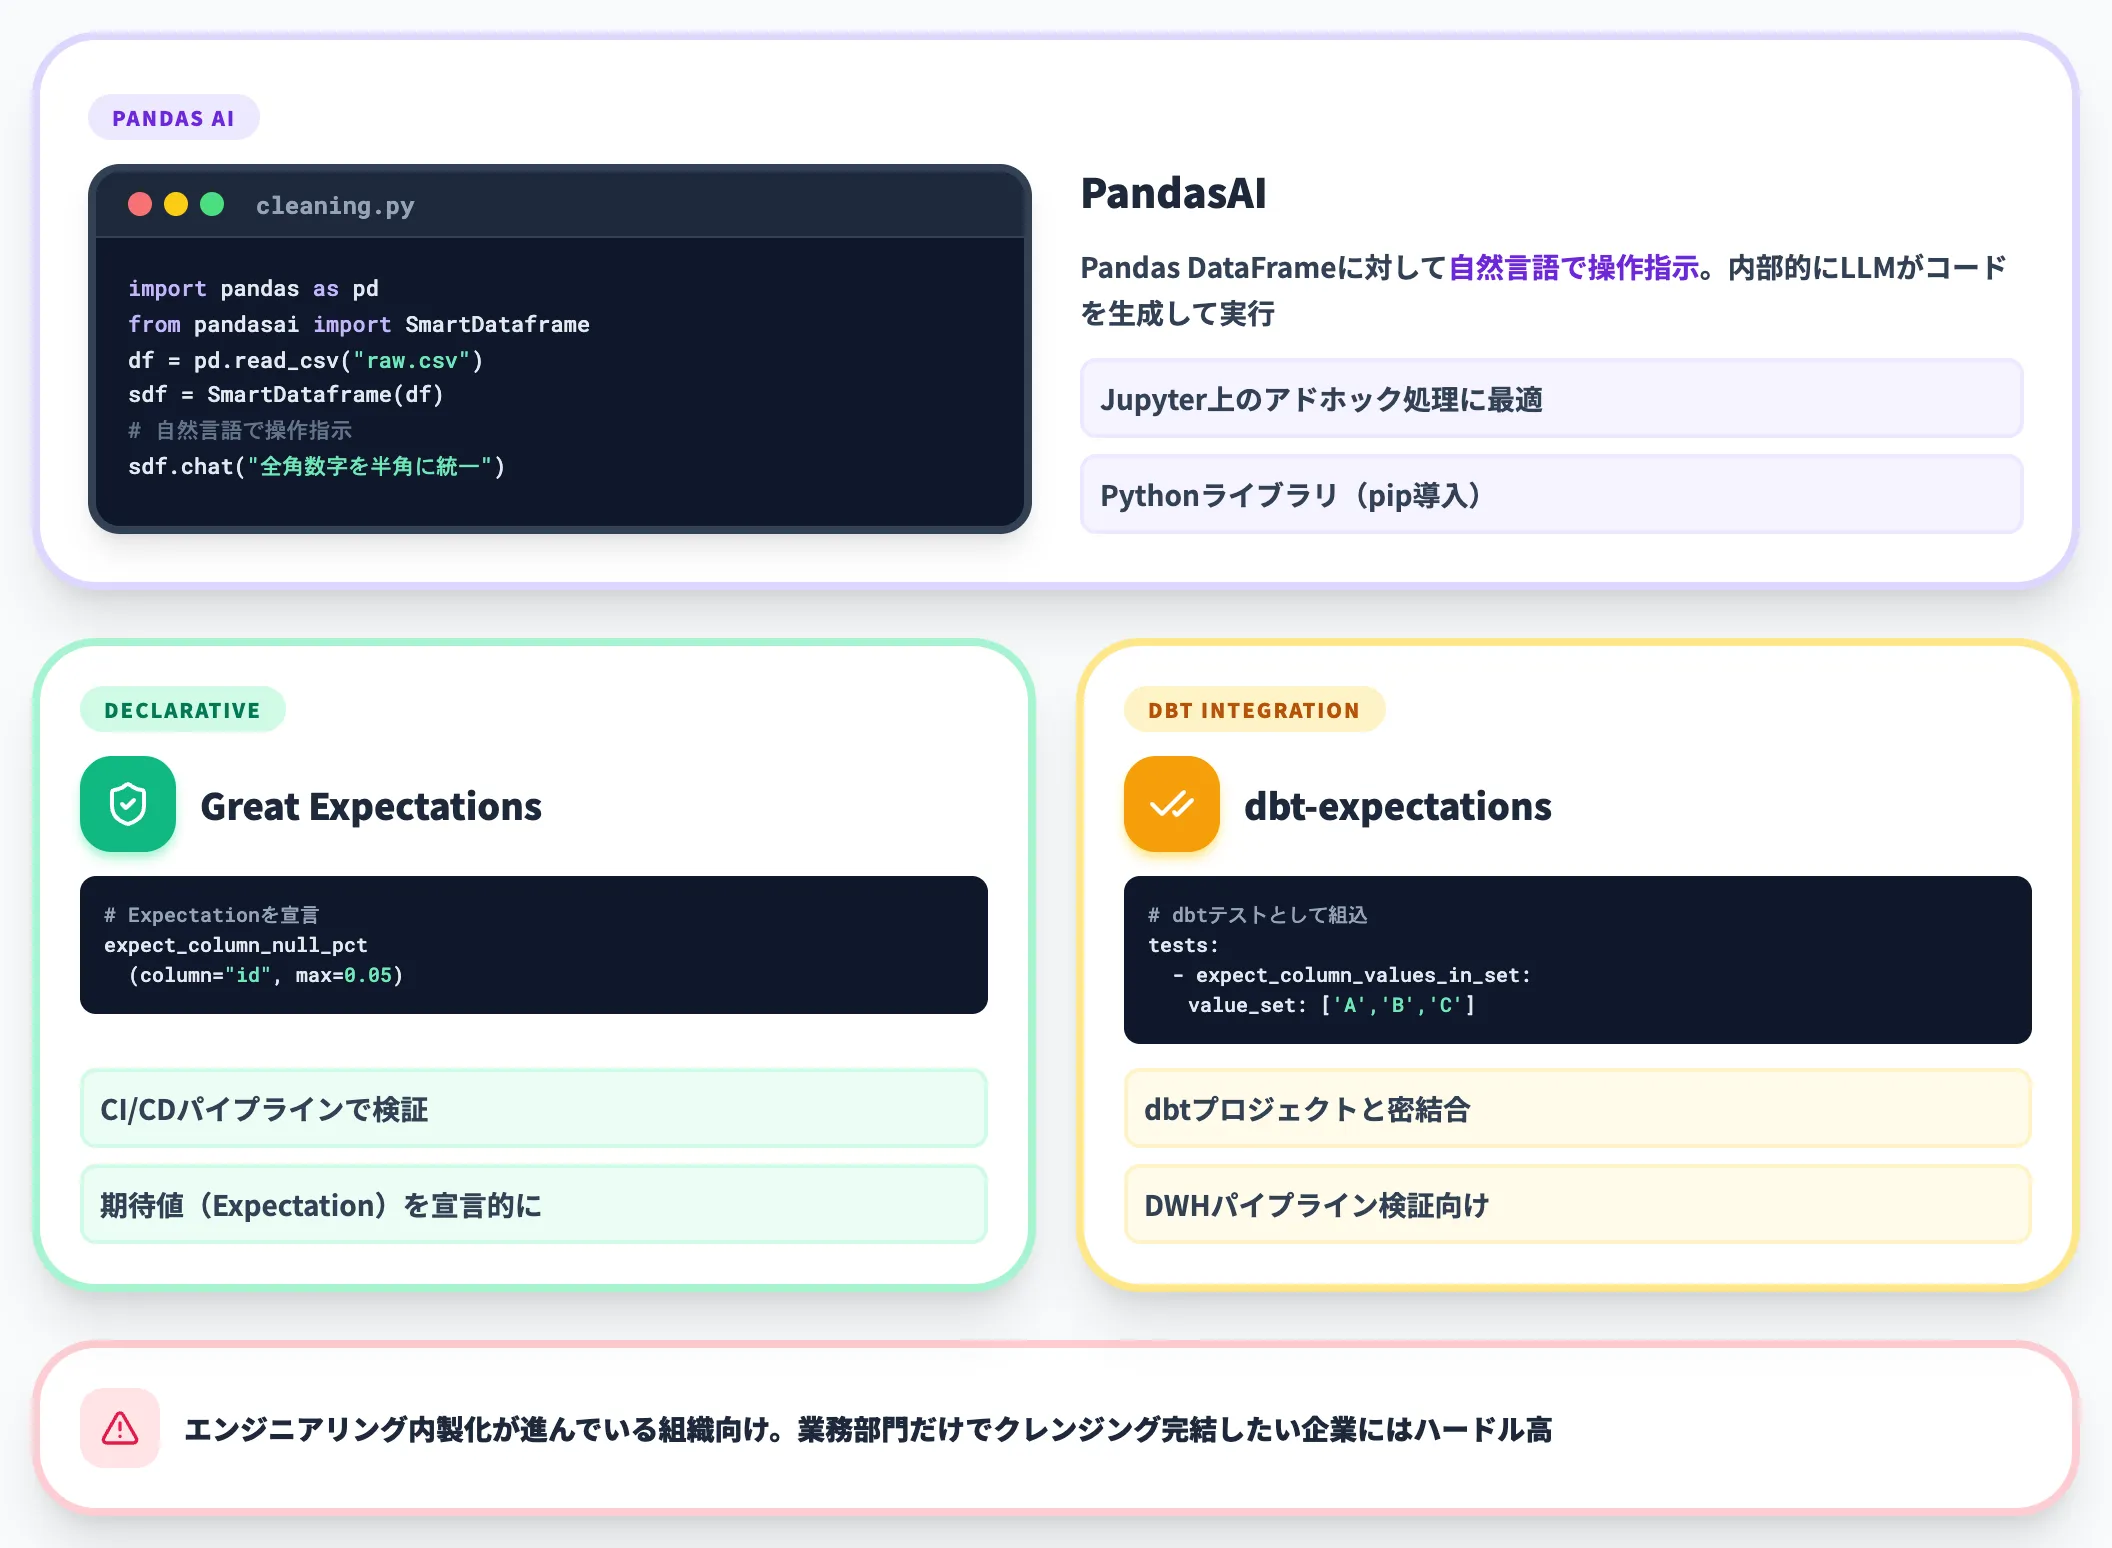Image resolution: width=2112 pixels, height=1548 pixels.
Task: Click the line 'import pandas as pd'
Action: [253, 289]
